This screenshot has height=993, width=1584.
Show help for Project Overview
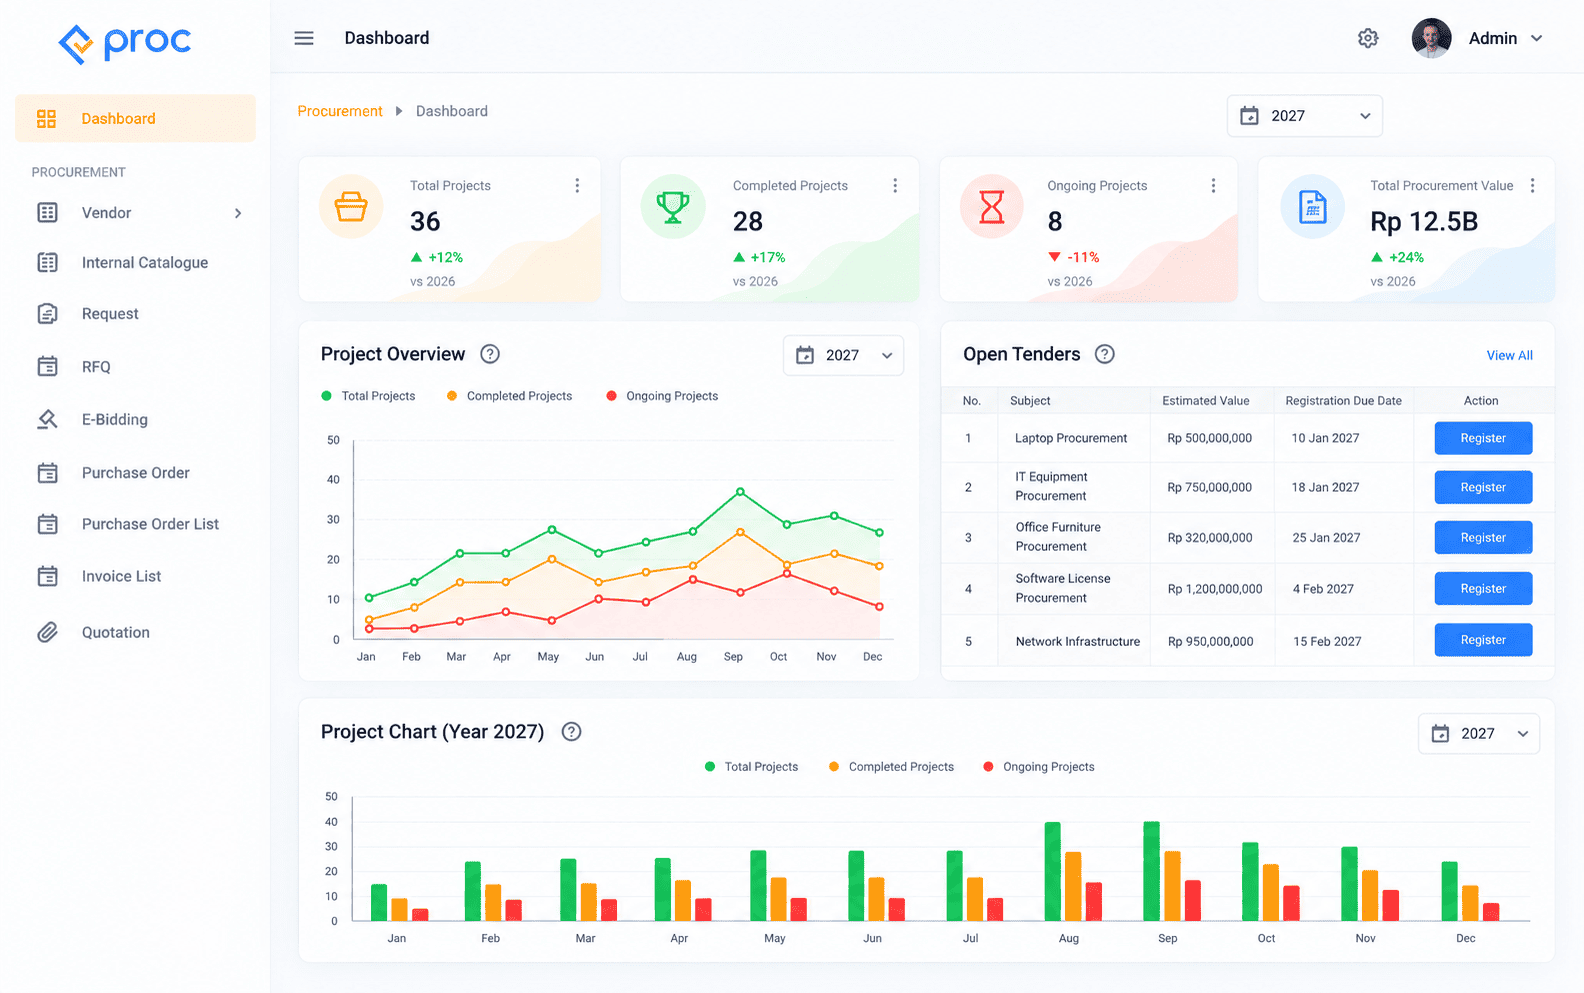click(490, 354)
